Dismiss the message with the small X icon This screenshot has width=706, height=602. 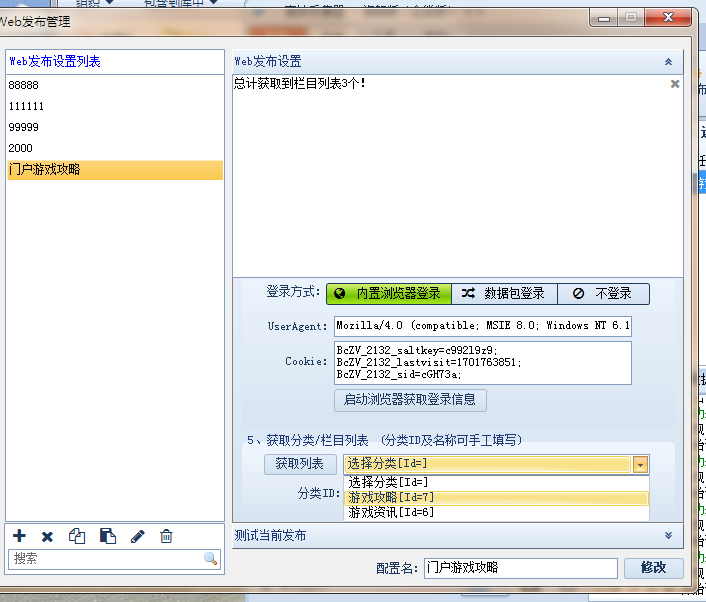[x=675, y=84]
